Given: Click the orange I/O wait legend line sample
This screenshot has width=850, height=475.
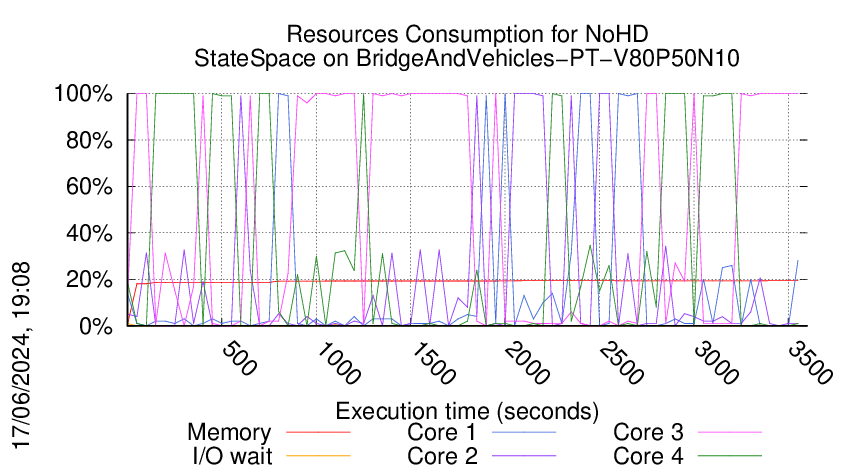Looking at the screenshot, I should [318, 456].
